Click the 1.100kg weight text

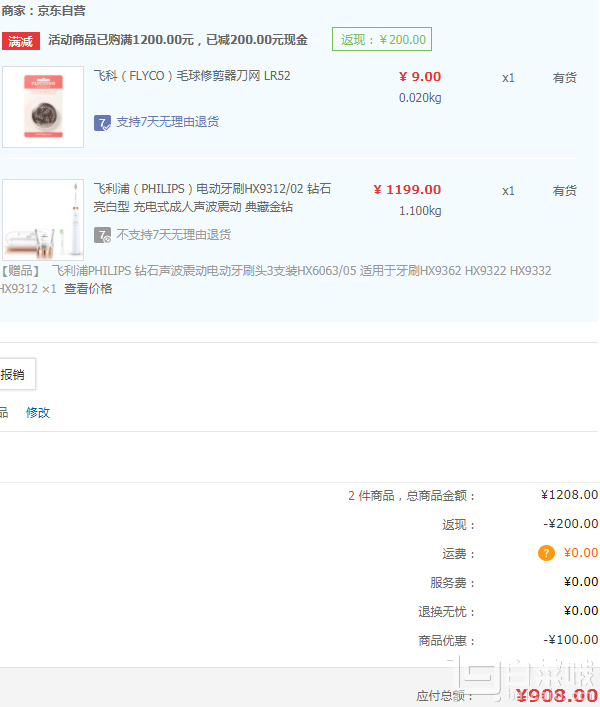420,211
